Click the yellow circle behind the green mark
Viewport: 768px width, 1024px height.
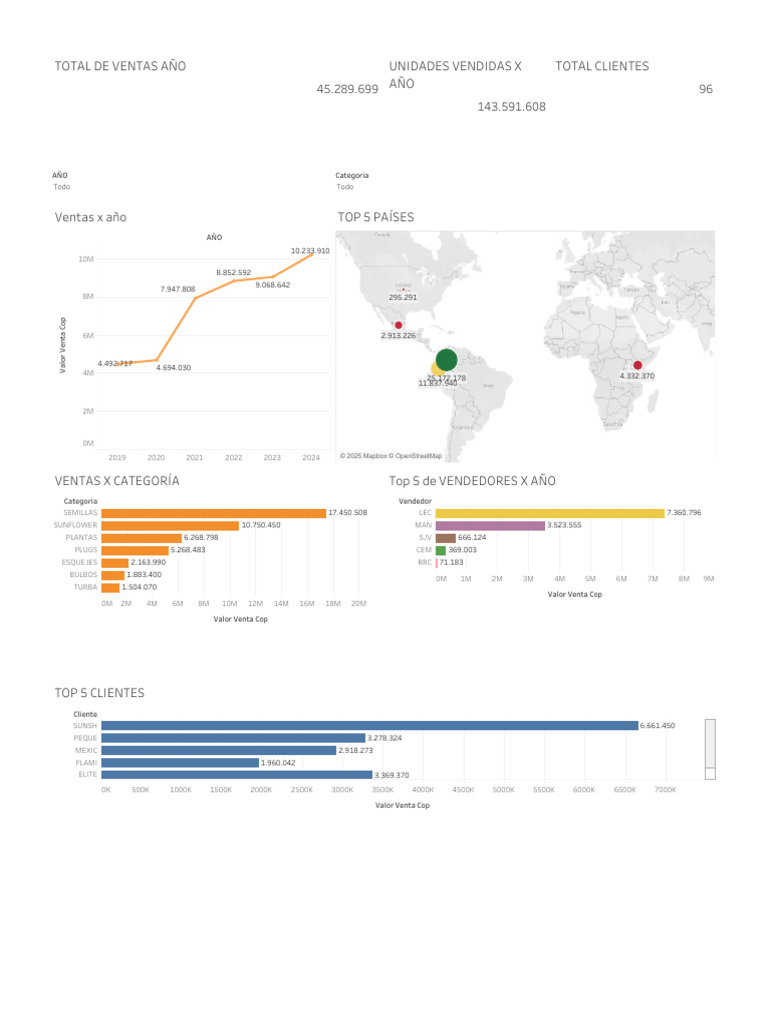(x=436, y=369)
